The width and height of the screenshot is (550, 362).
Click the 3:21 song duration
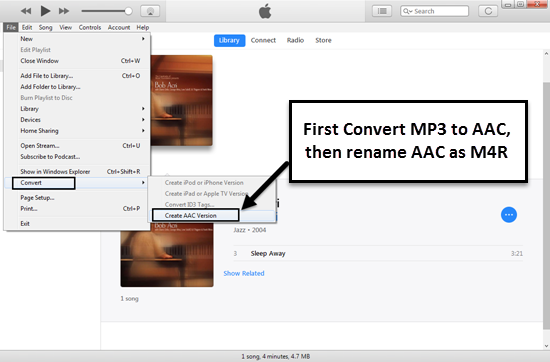517,253
